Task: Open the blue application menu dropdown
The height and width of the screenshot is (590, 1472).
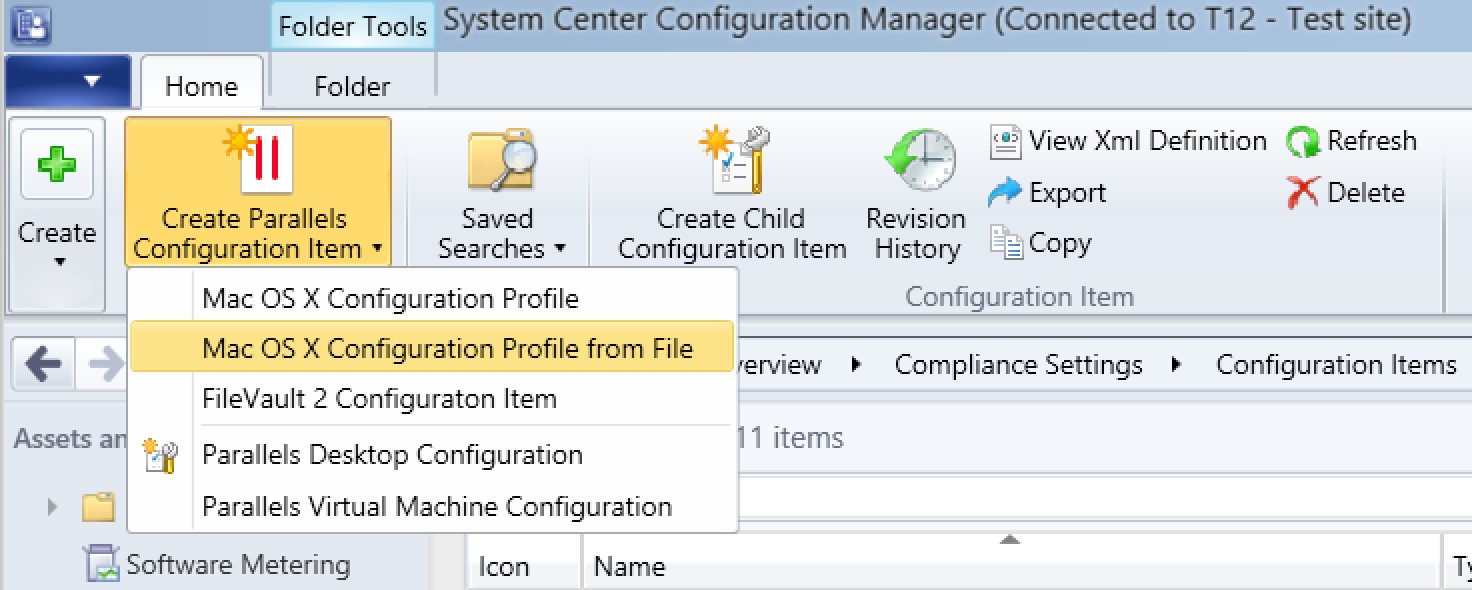Action: [x=68, y=81]
